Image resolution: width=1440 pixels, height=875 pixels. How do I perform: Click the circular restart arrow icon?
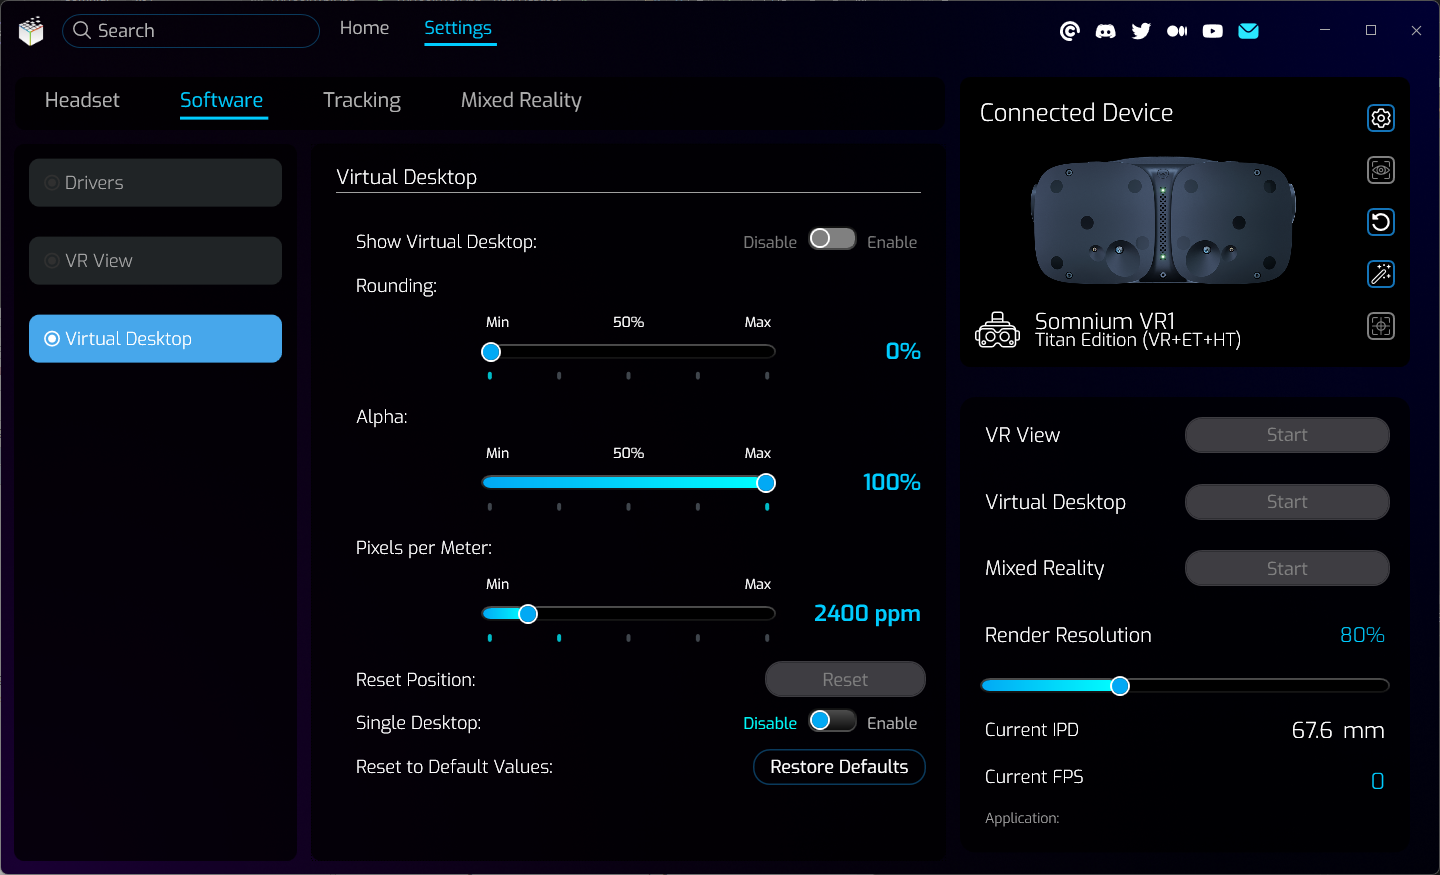click(1381, 222)
